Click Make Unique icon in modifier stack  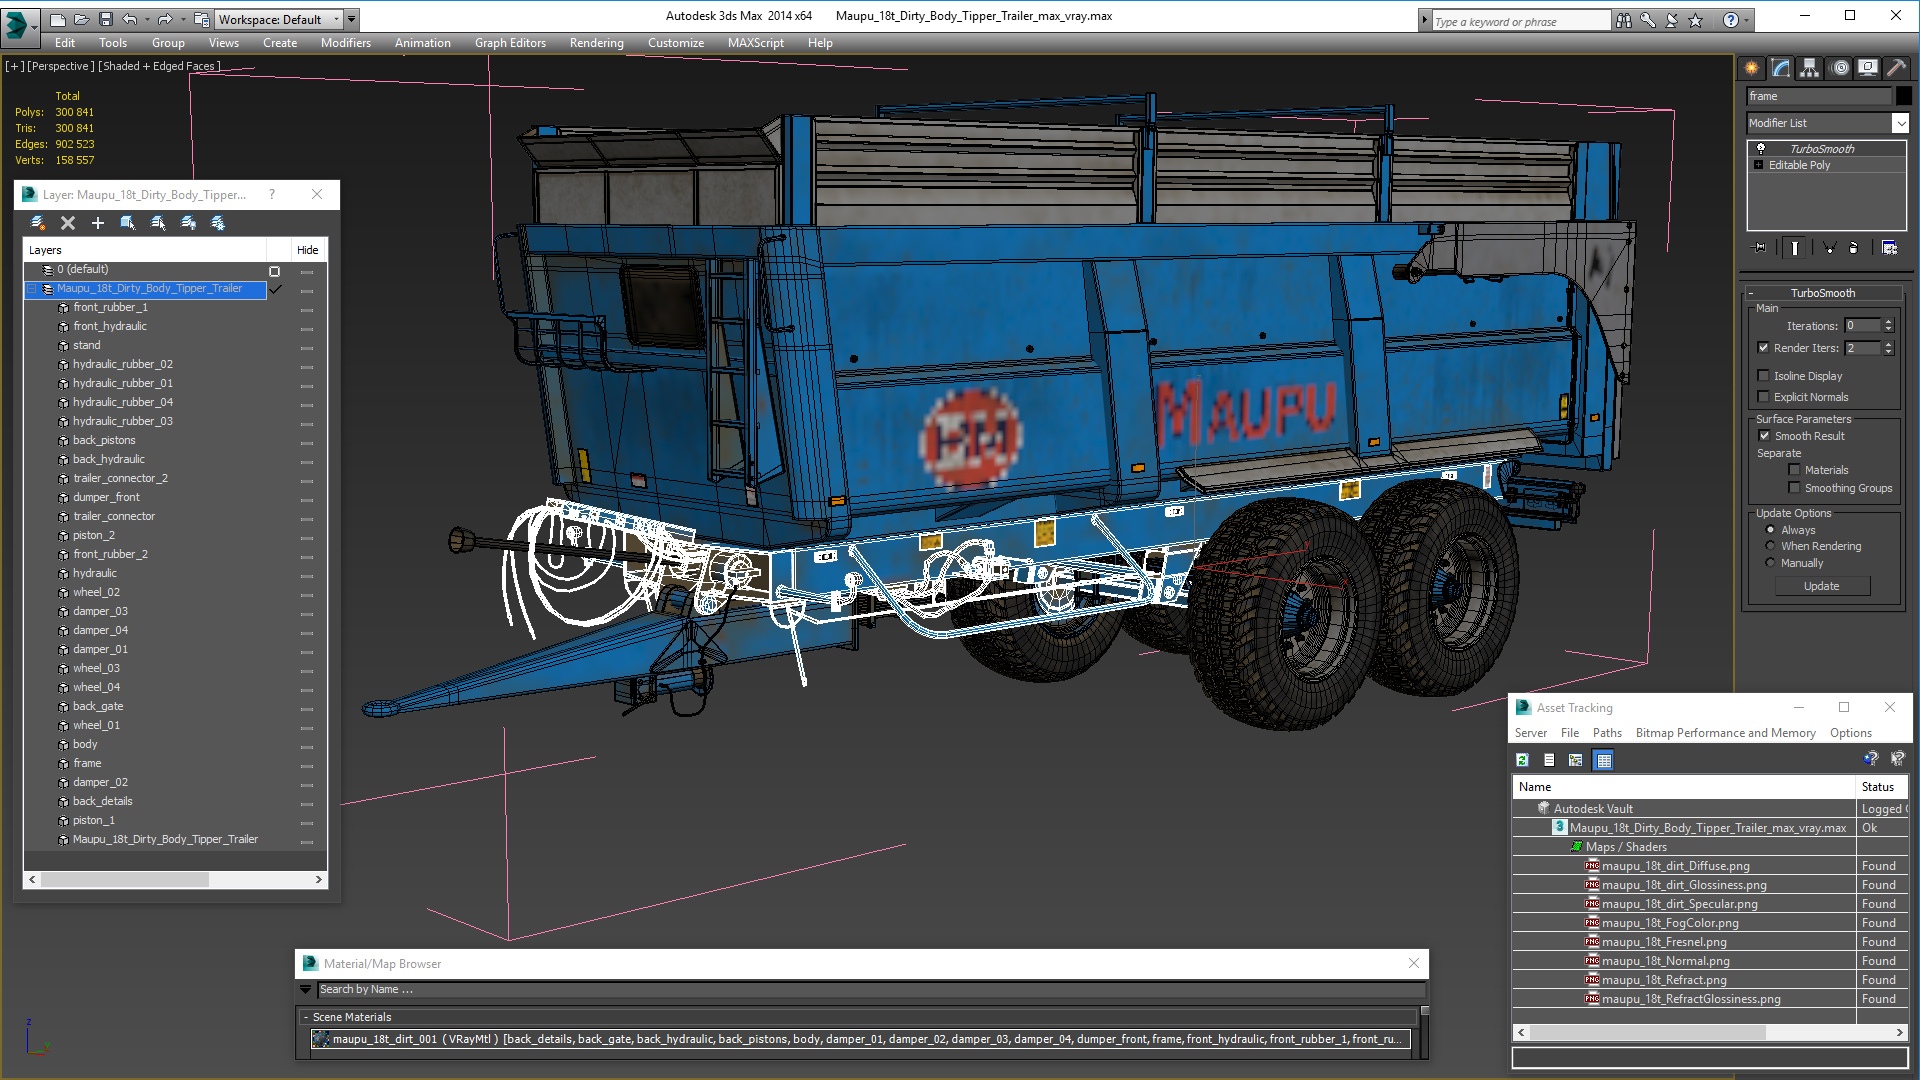(x=1829, y=248)
